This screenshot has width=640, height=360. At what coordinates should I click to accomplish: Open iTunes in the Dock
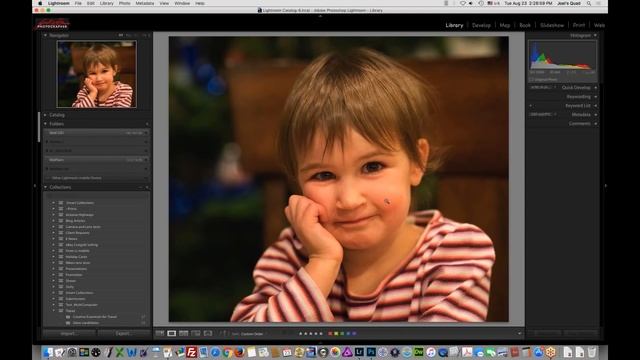click(431, 352)
